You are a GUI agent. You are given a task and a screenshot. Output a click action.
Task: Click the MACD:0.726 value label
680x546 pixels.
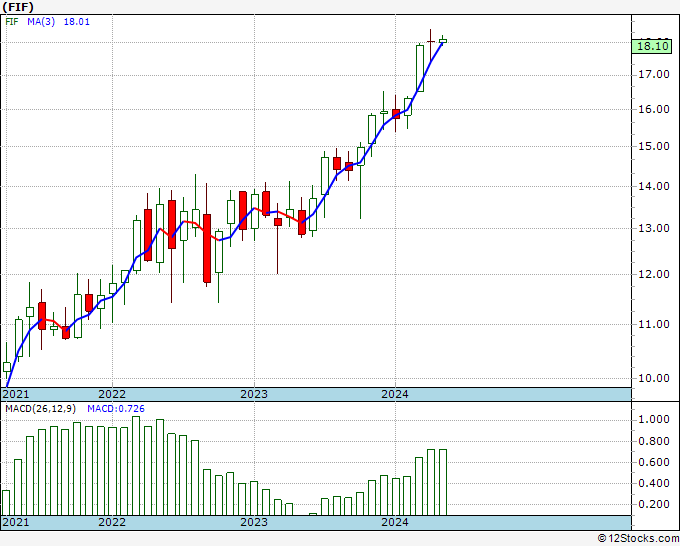point(116,409)
